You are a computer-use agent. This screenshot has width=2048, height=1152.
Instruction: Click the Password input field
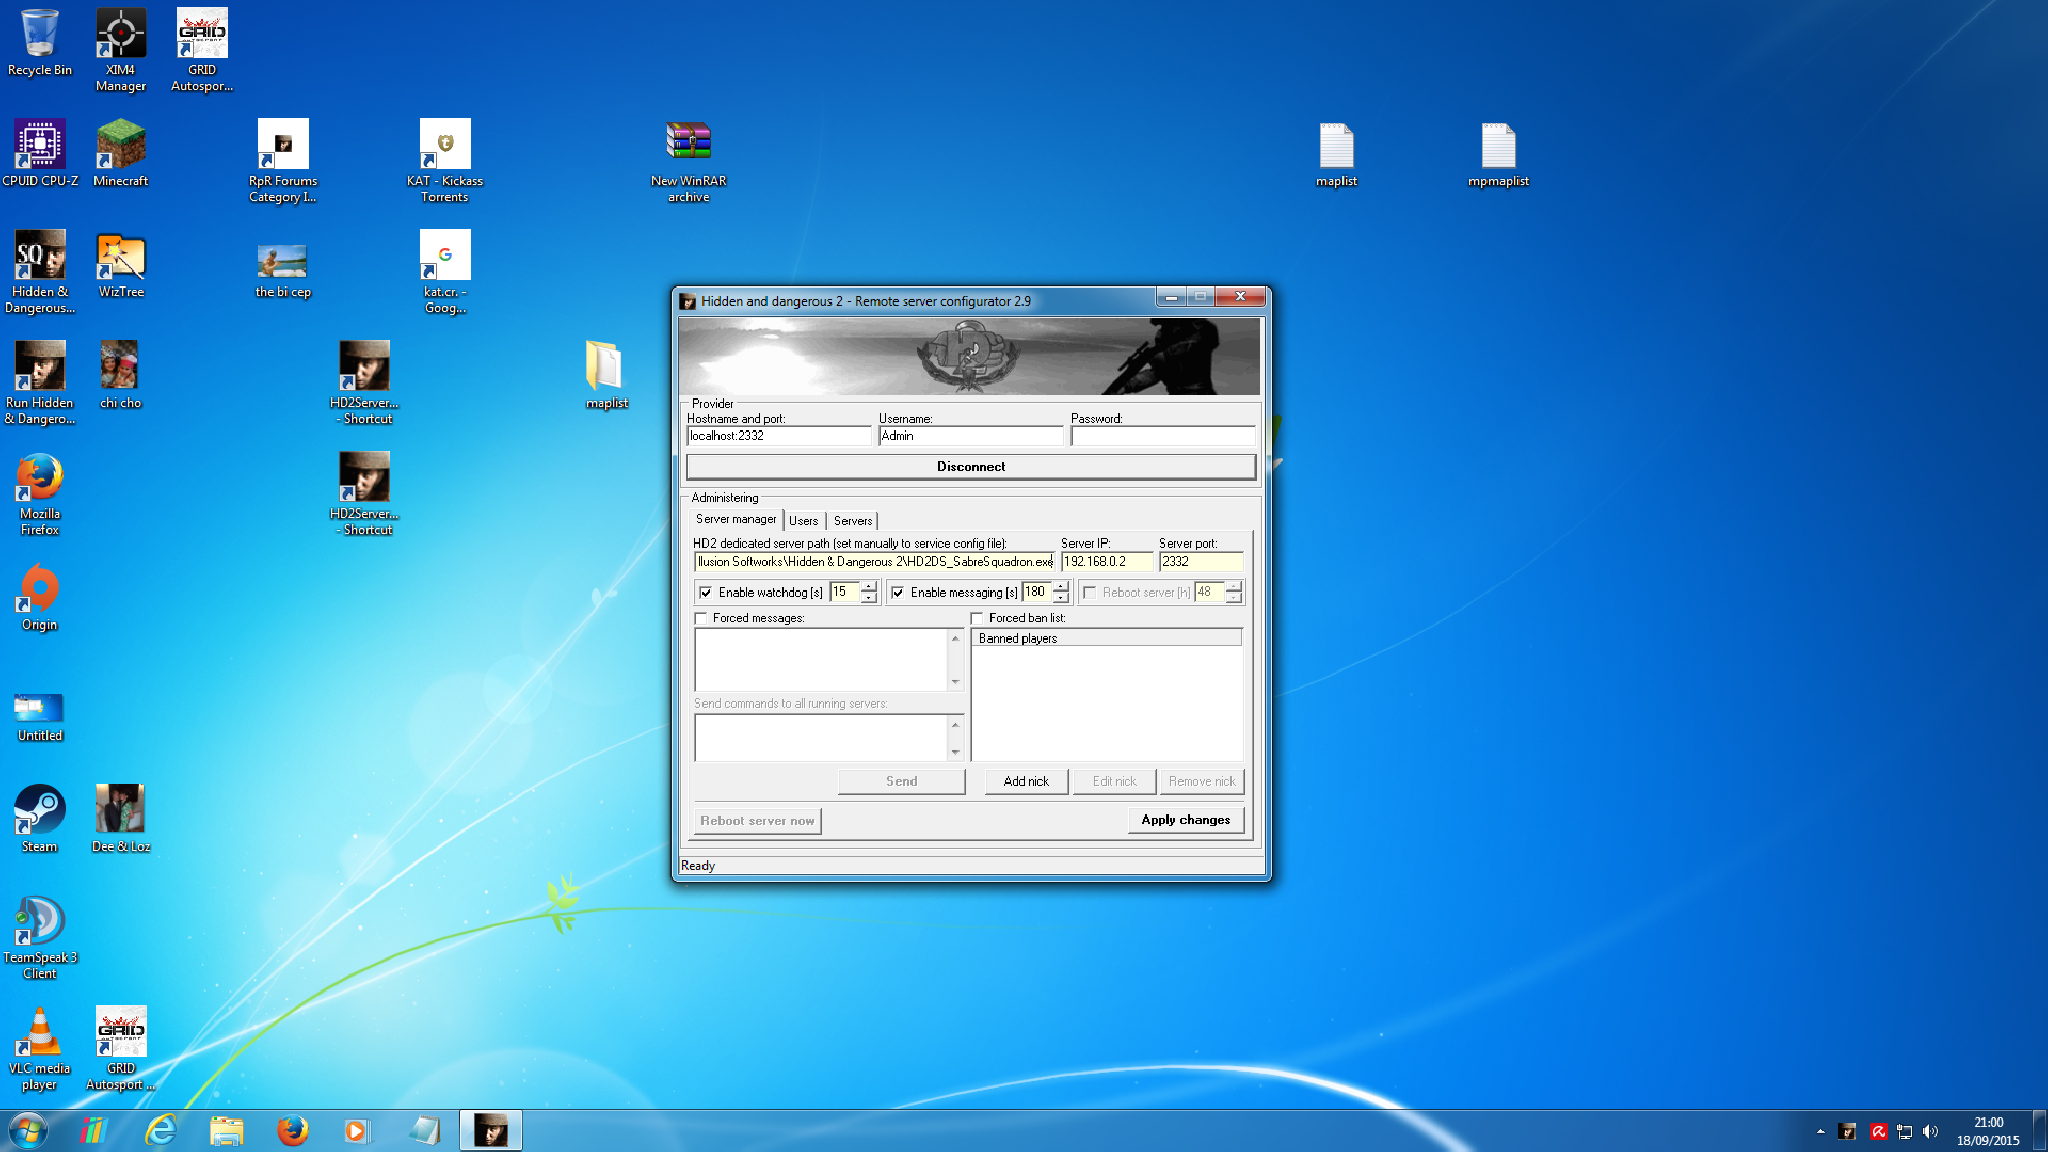pos(1162,436)
